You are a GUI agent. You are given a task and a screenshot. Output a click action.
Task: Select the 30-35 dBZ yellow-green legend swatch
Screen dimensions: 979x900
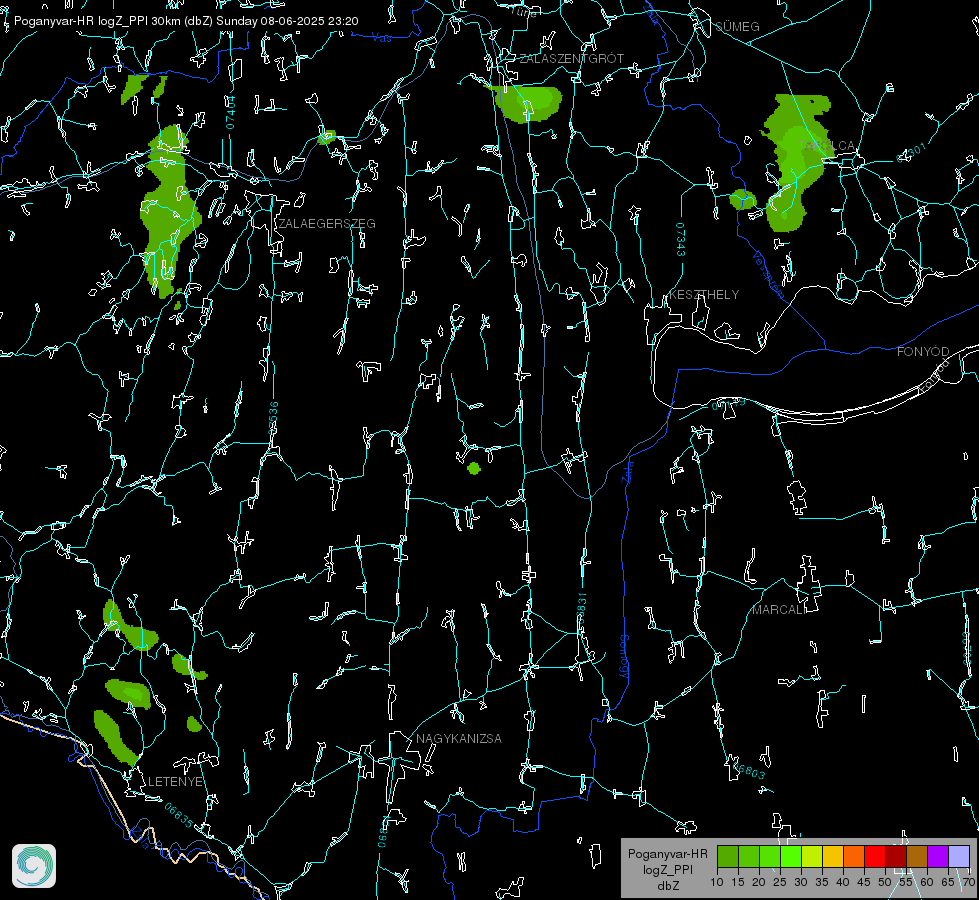[812, 856]
